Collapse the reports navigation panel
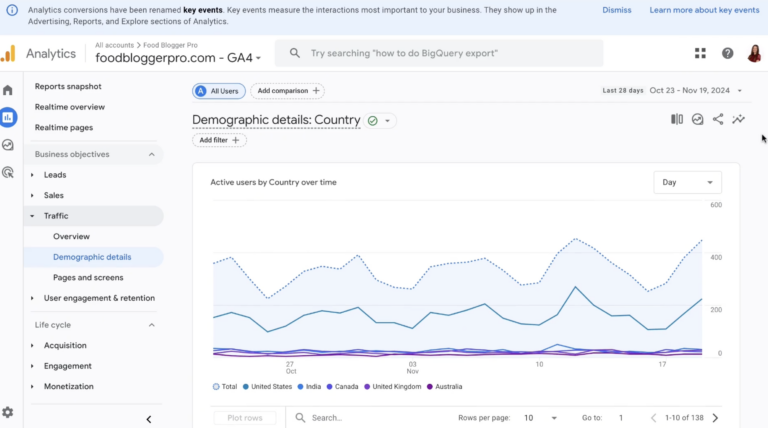Image resolution: width=768 pixels, height=428 pixels. coord(149,419)
